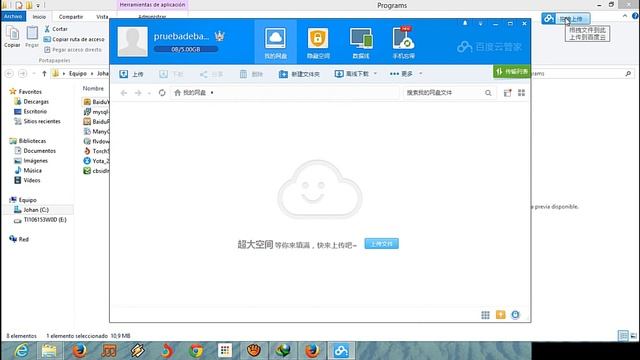640x360 pixels.
Task: Click the user avatar picture
Action: coord(133,41)
